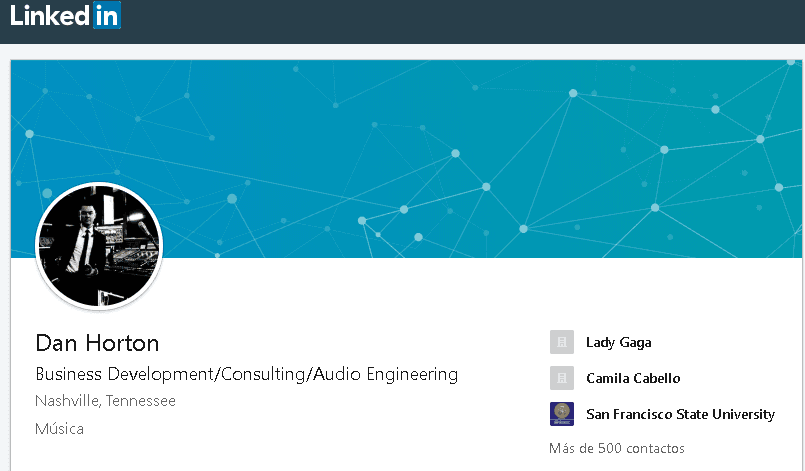Click the word "Linked" in the header logo
805x471 pixels.
(50, 16)
